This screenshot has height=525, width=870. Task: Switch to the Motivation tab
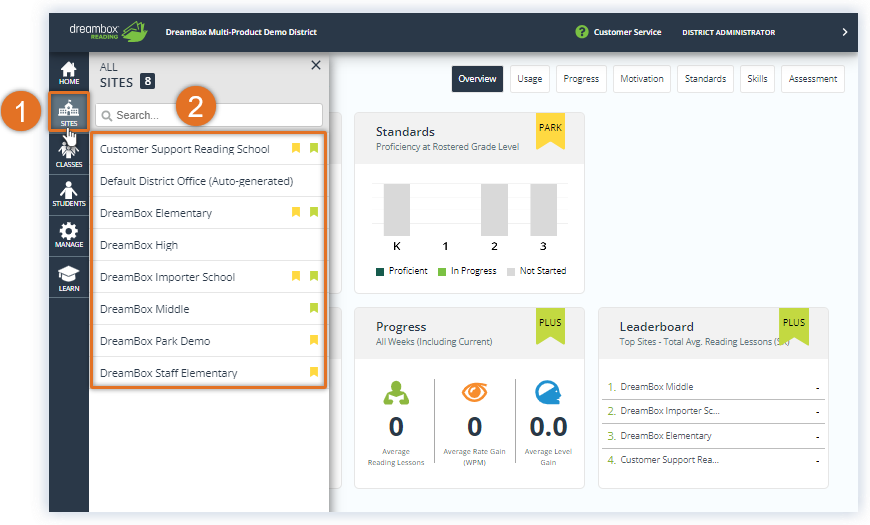[642, 79]
